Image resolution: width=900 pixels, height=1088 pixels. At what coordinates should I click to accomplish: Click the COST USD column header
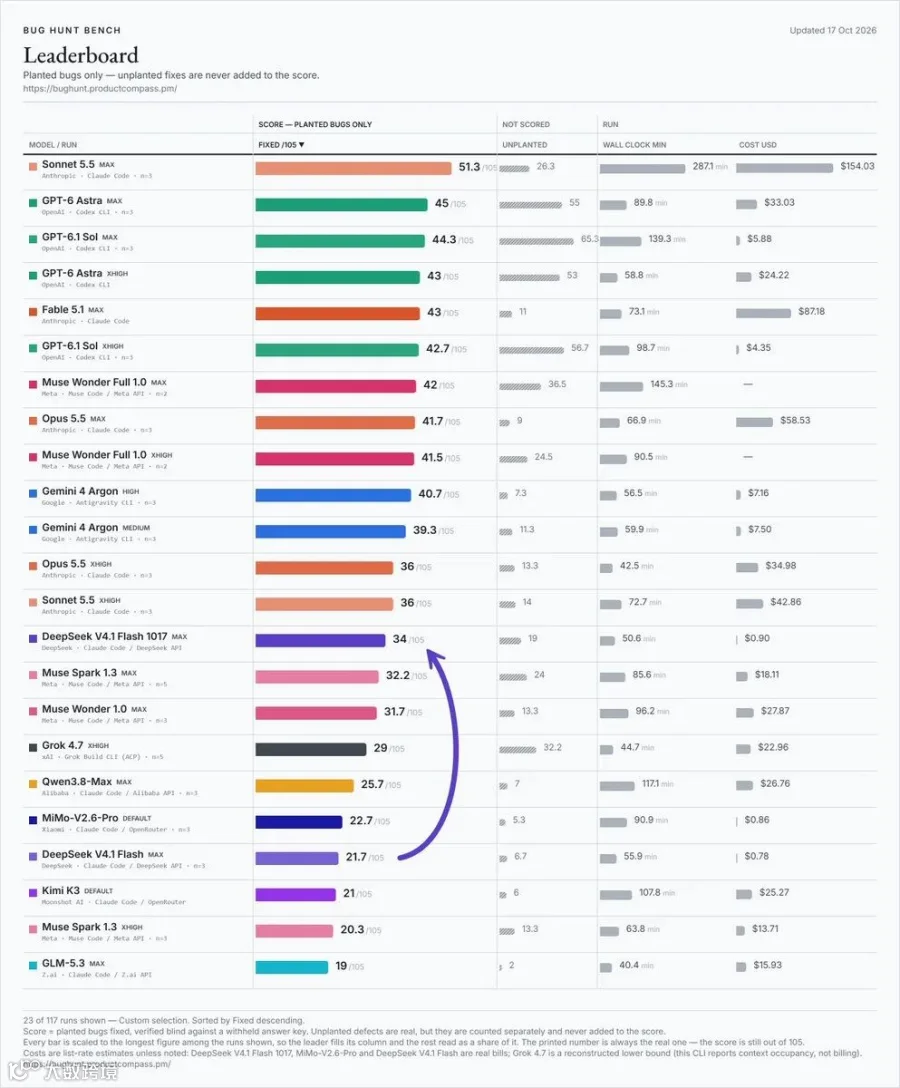(x=758, y=145)
